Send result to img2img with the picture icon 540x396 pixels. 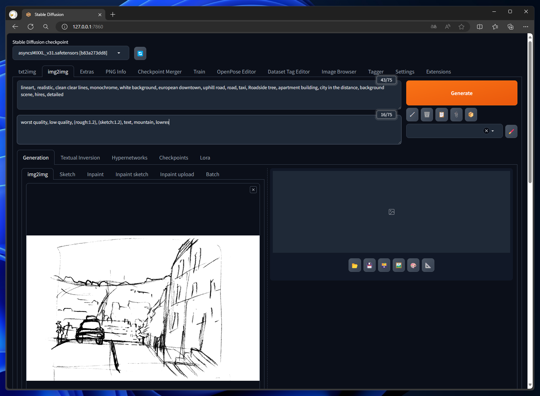[399, 265]
